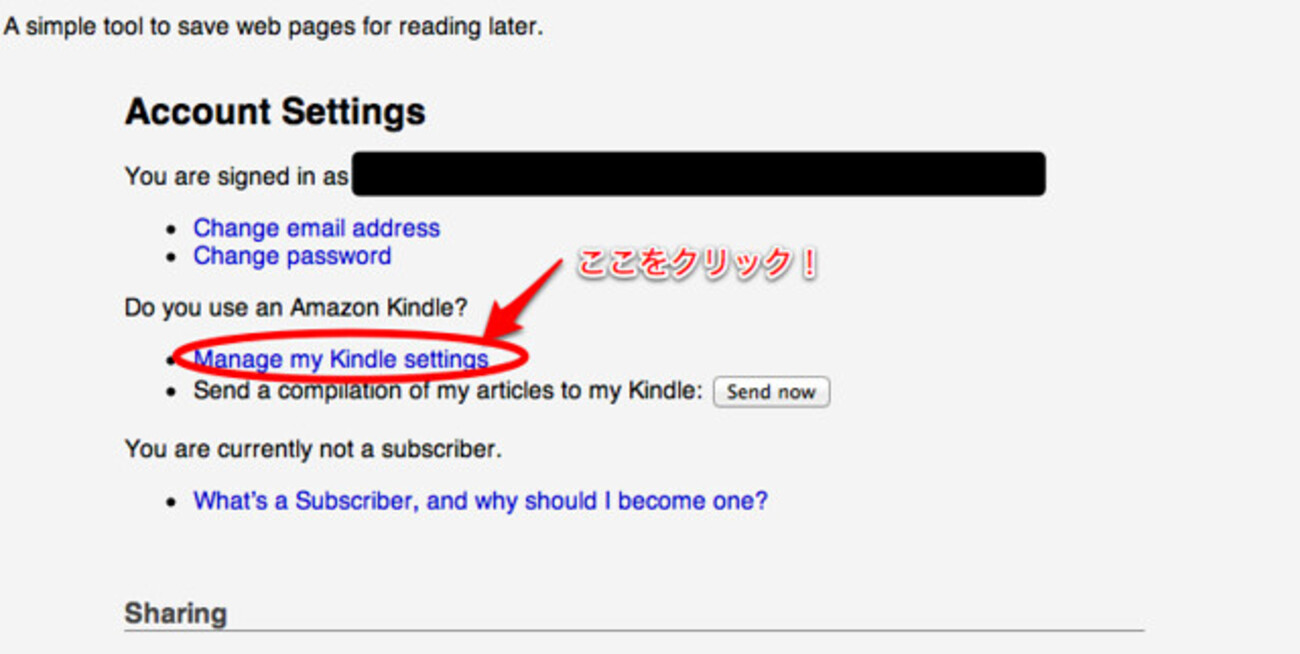Screen dimensions: 1300x654
Task: Click Send a compilation of my articles text
Action: click(449, 391)
